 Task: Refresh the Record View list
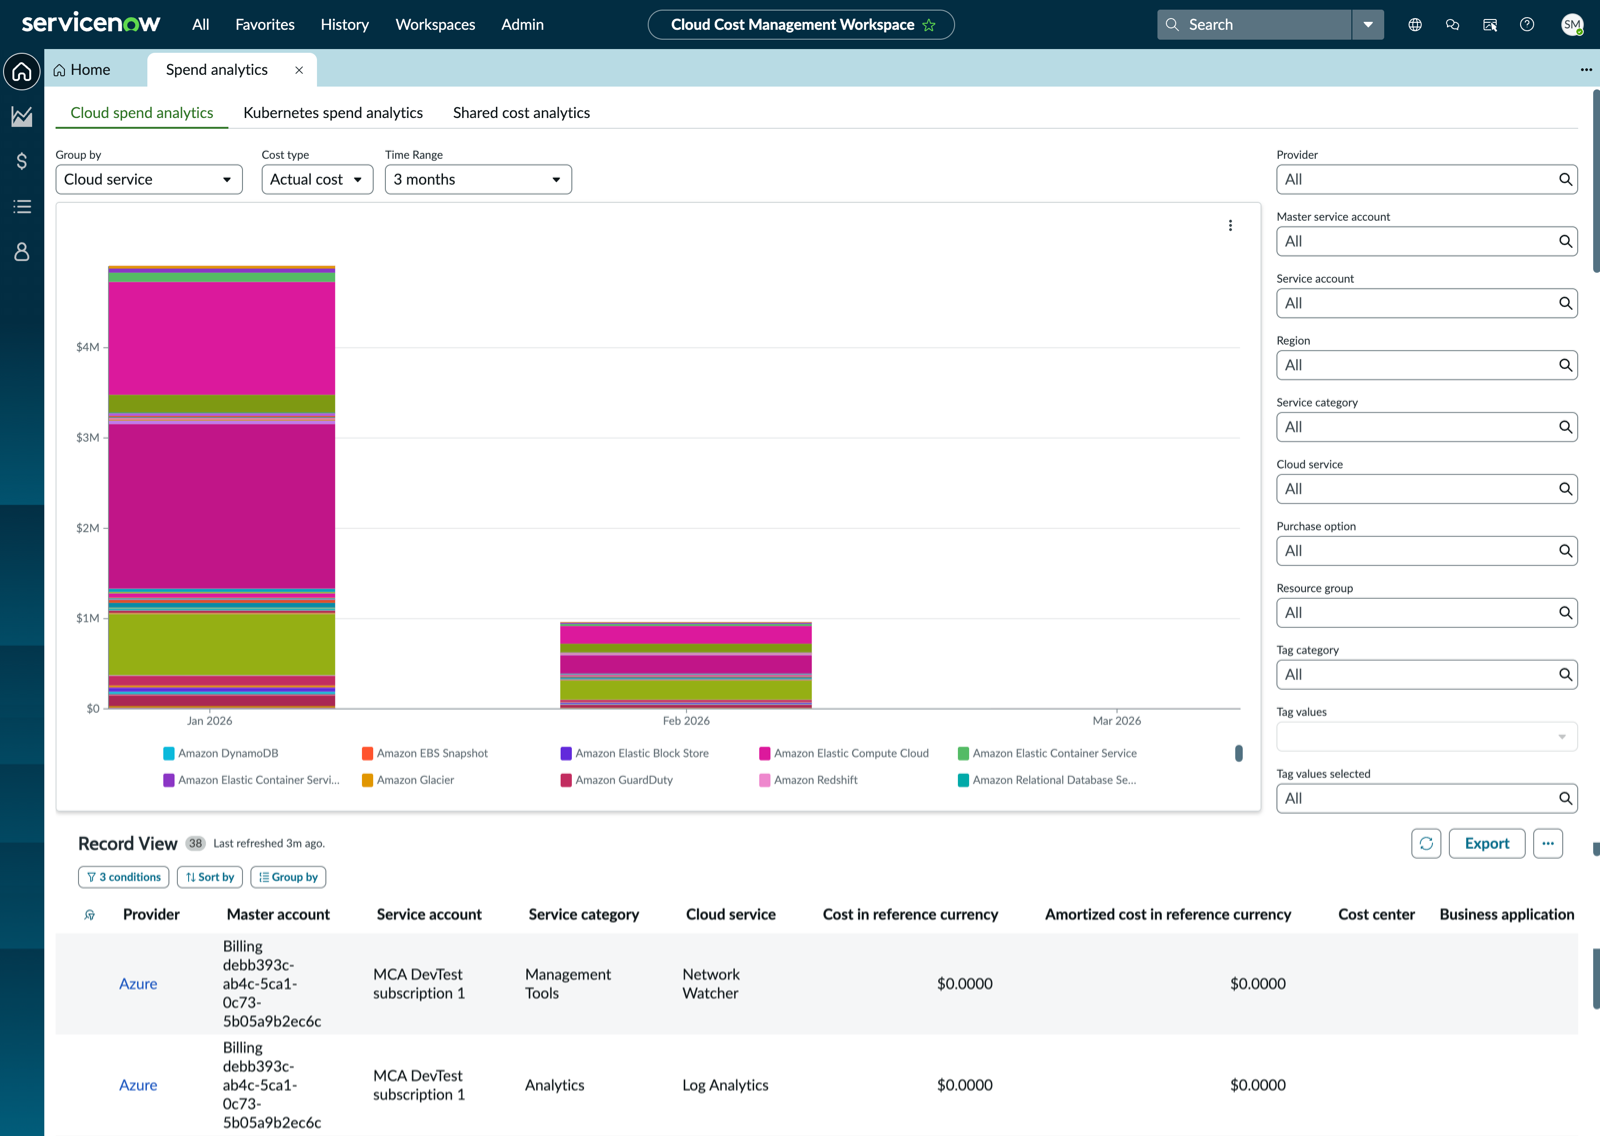1426,844
